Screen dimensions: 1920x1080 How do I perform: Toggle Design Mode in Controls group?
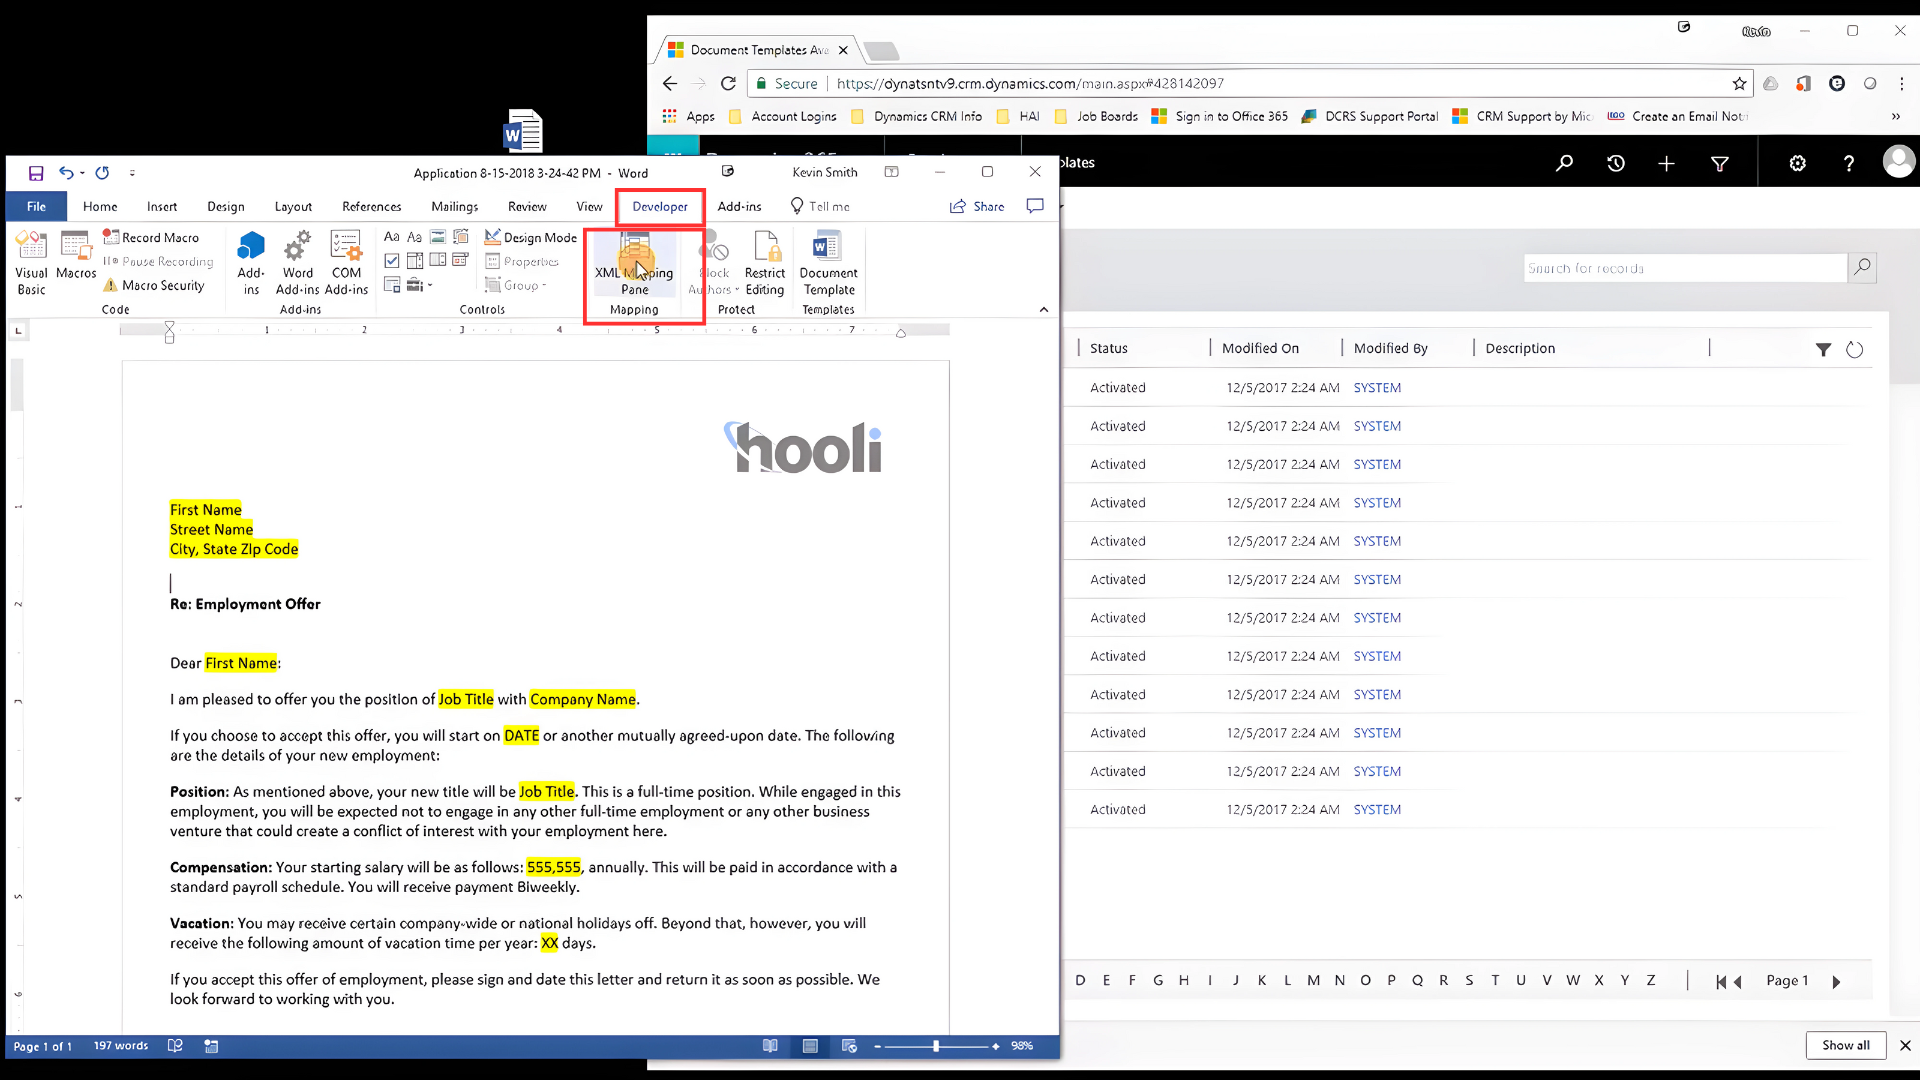[x=531, y=237]
